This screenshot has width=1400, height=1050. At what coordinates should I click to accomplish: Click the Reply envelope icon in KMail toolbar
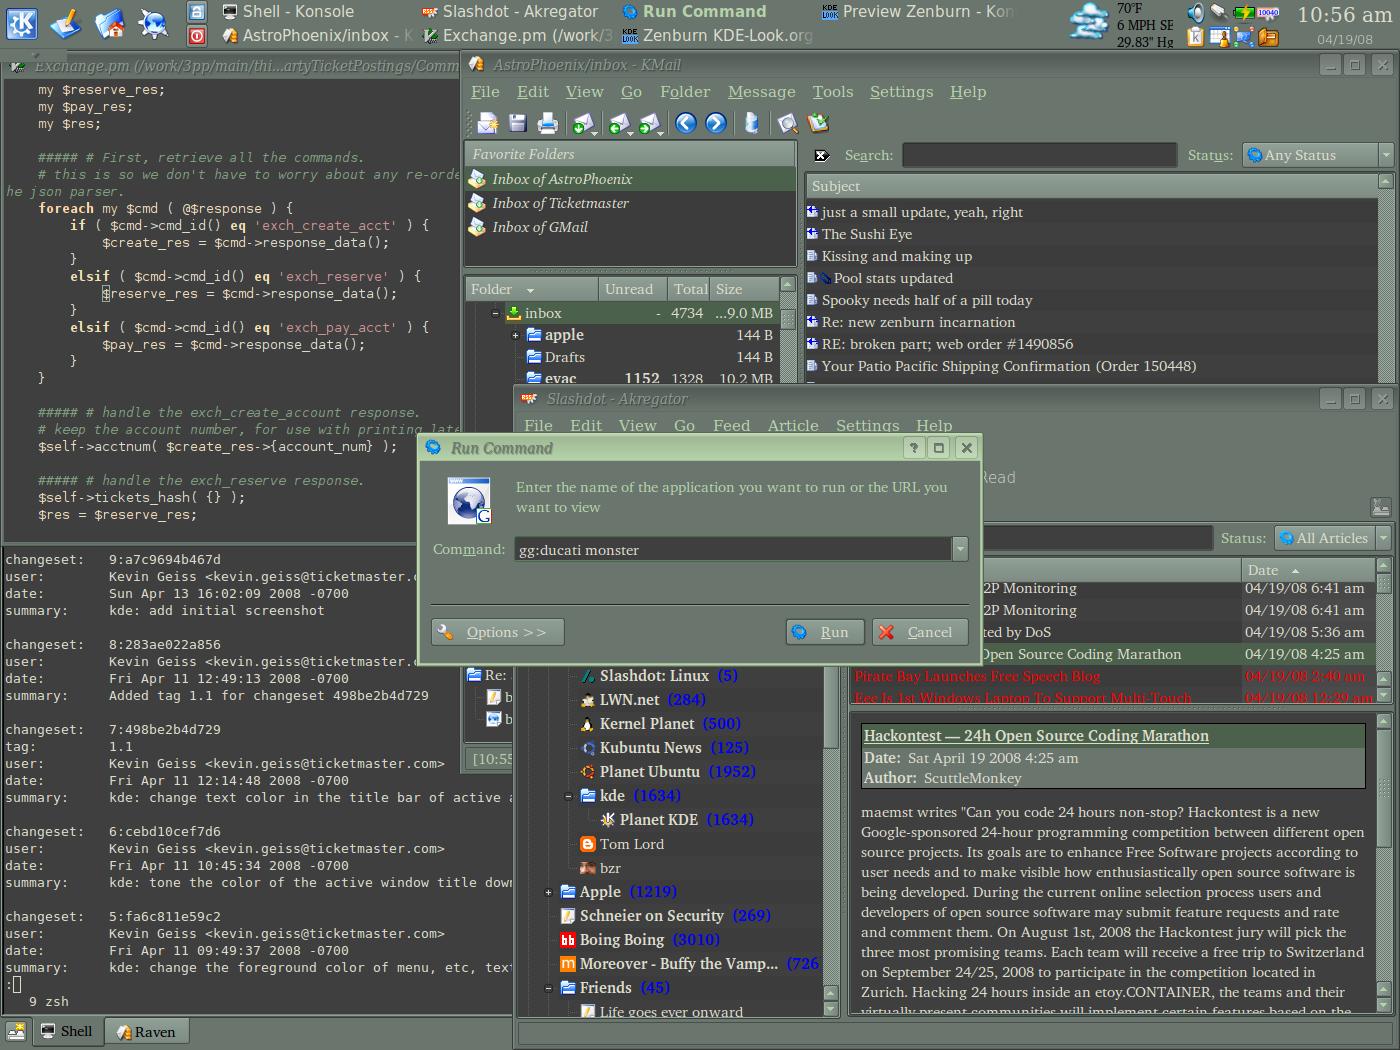[x=619, y=123]
